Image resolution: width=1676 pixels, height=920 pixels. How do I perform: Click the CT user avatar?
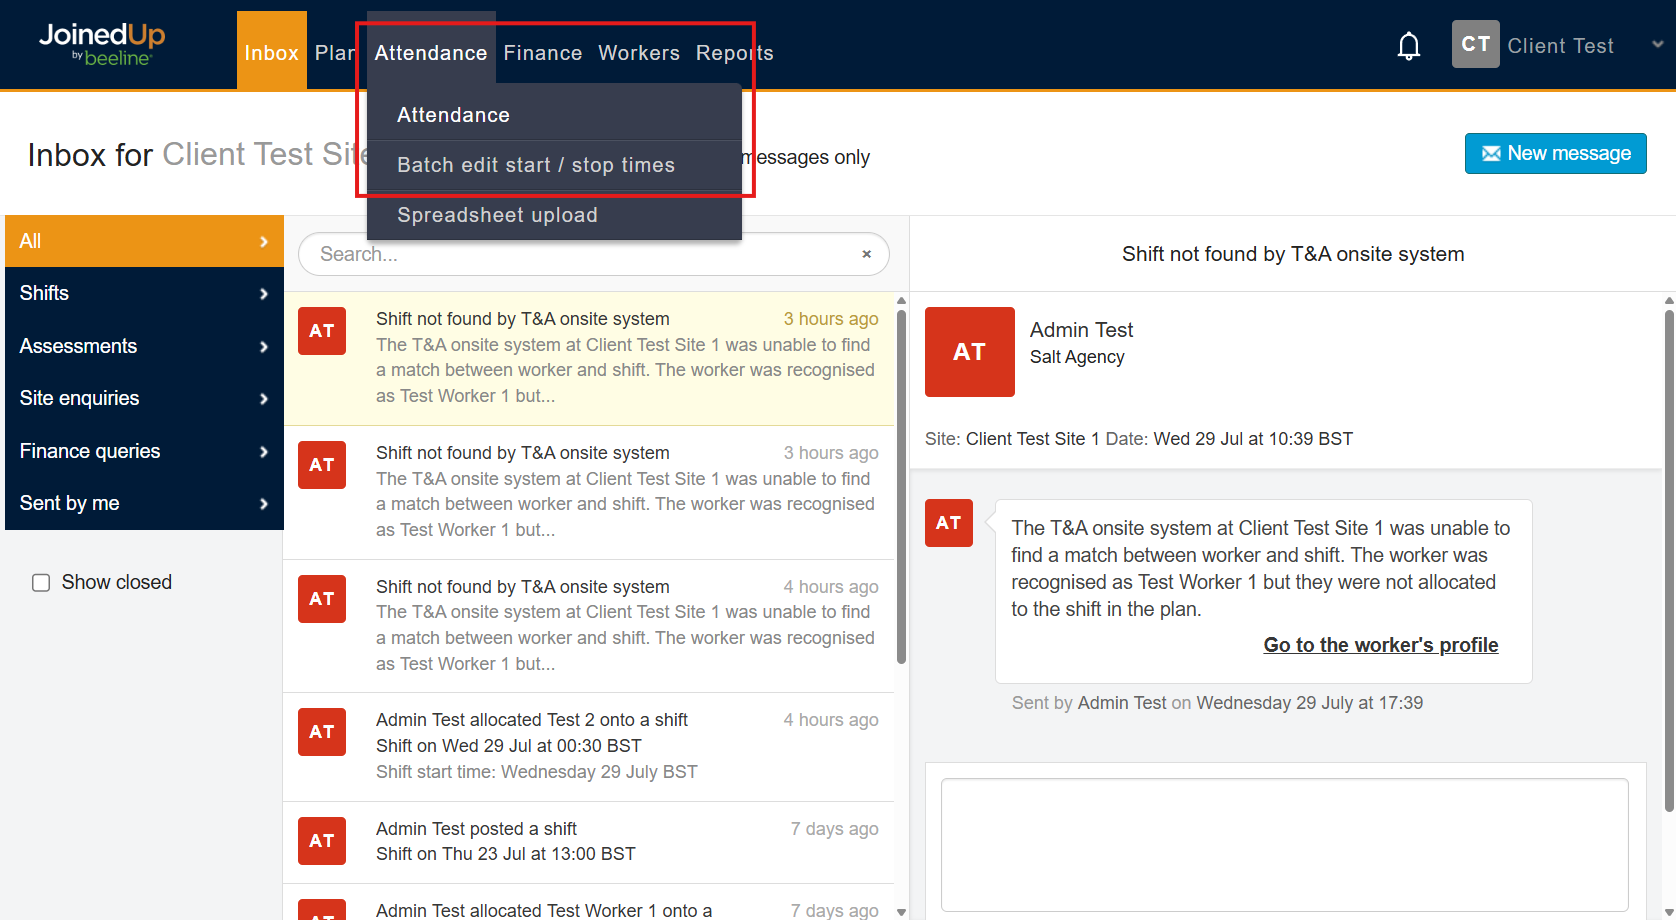click(x=1475, y=44)
